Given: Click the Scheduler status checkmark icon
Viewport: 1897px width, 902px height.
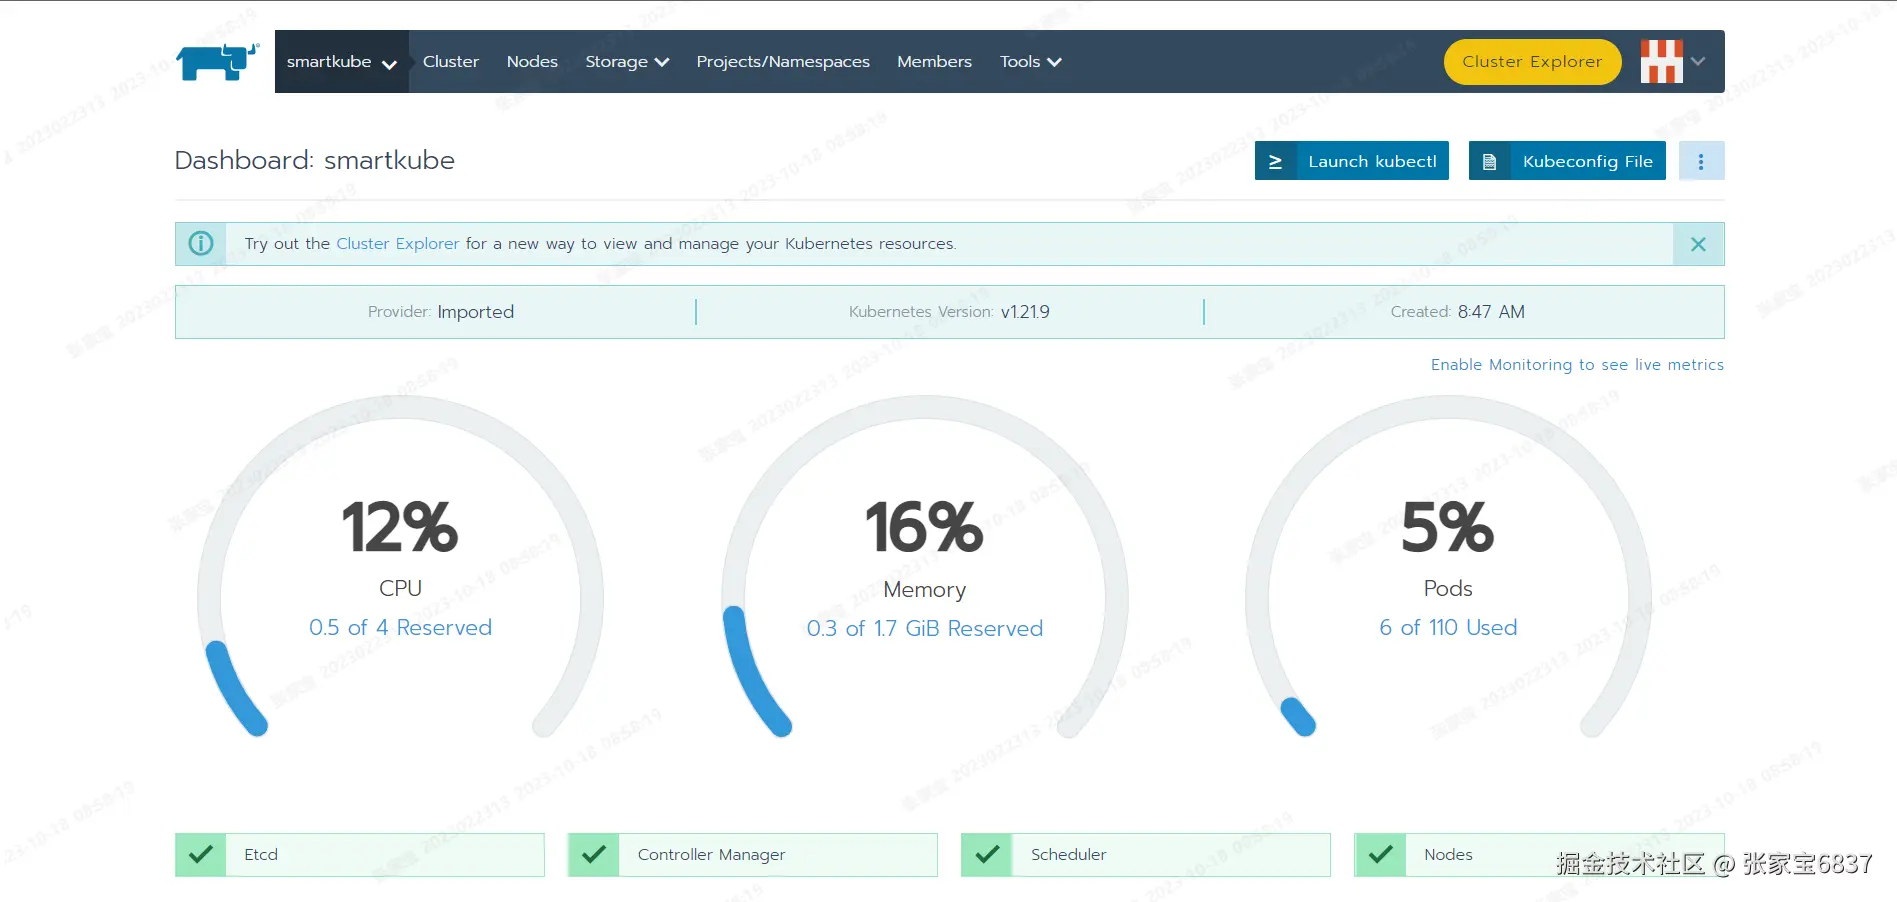Looking at the screenshot, I should [987, 855].
